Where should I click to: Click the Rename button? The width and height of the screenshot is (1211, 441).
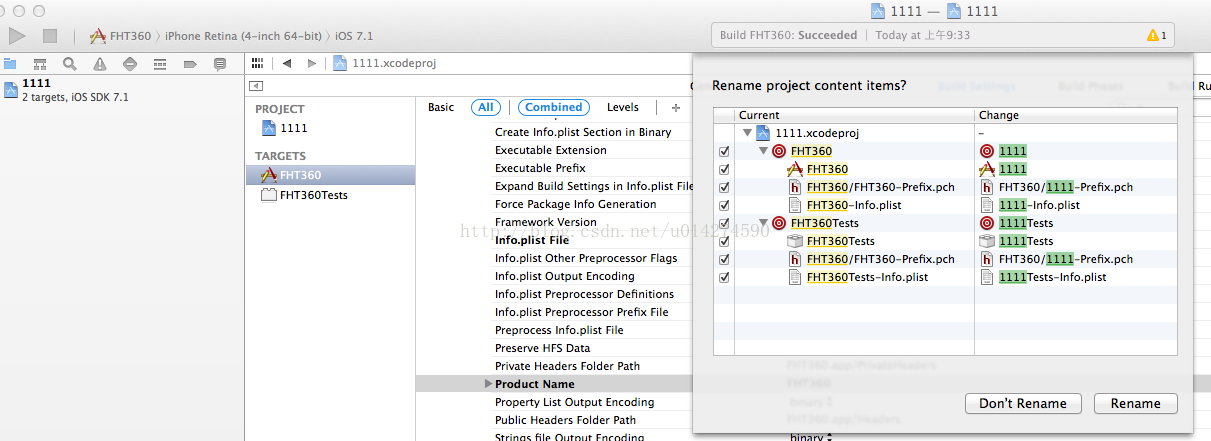(x=1135, y=403)
